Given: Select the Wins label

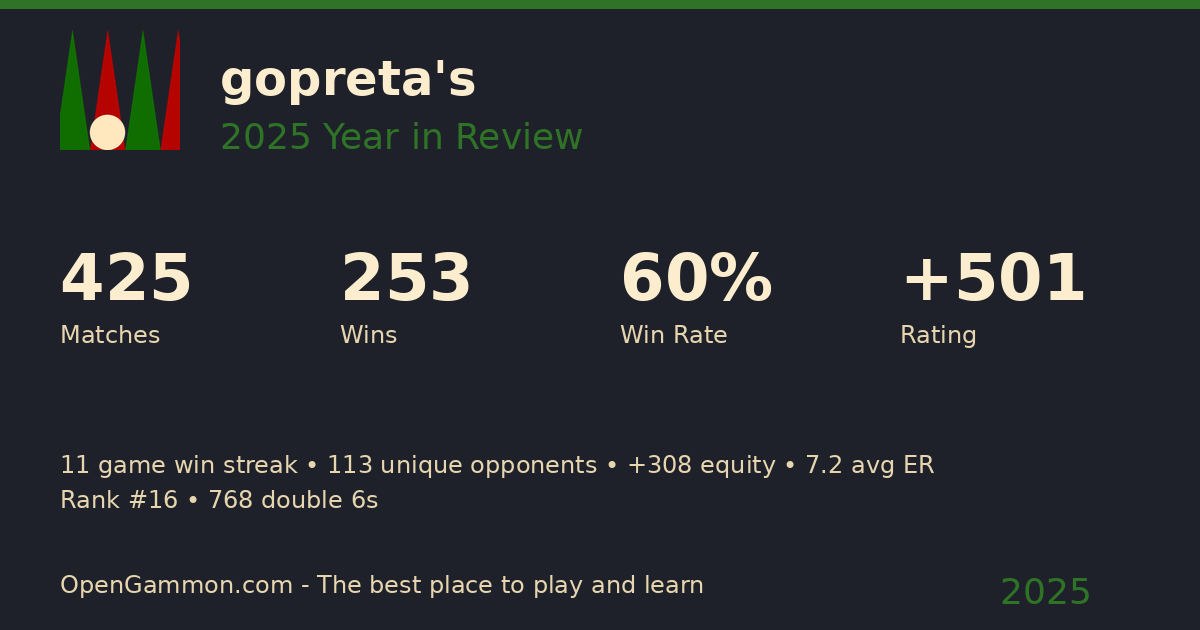Looking at the screenshot, I should 368,336.
